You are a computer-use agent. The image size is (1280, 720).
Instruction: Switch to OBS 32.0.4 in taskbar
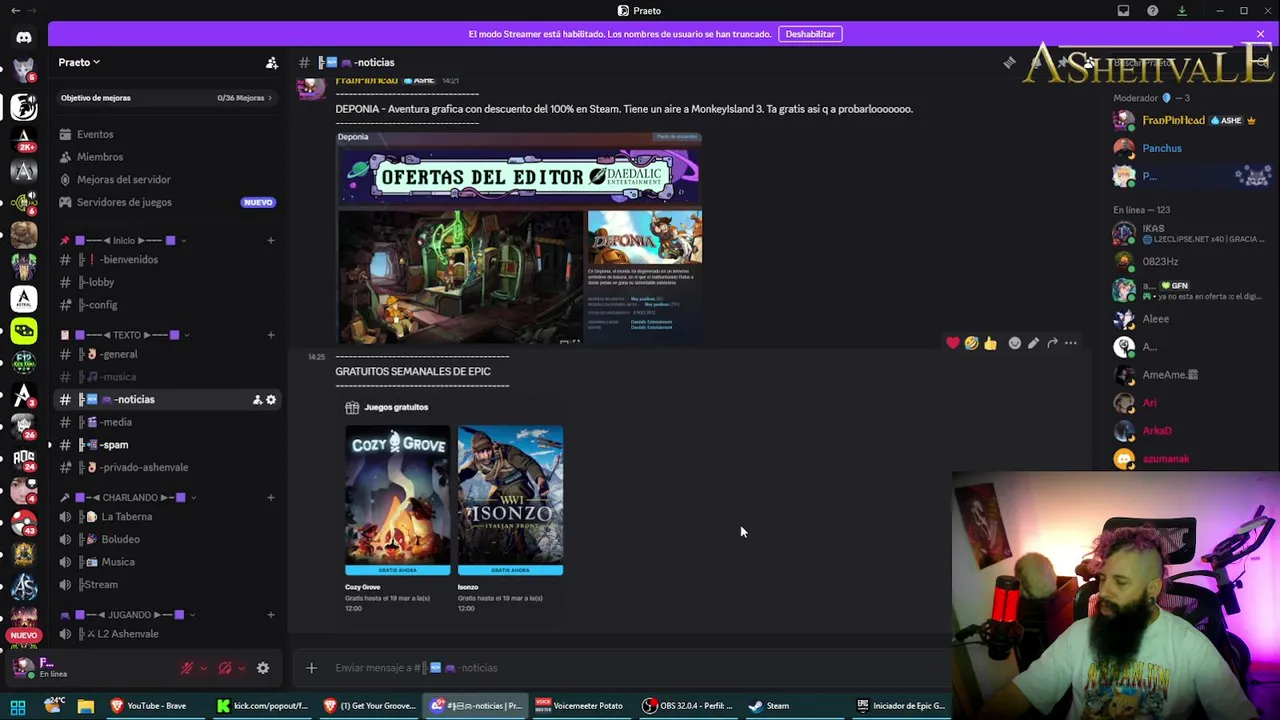pyautogui.click(x=688, y=706)
